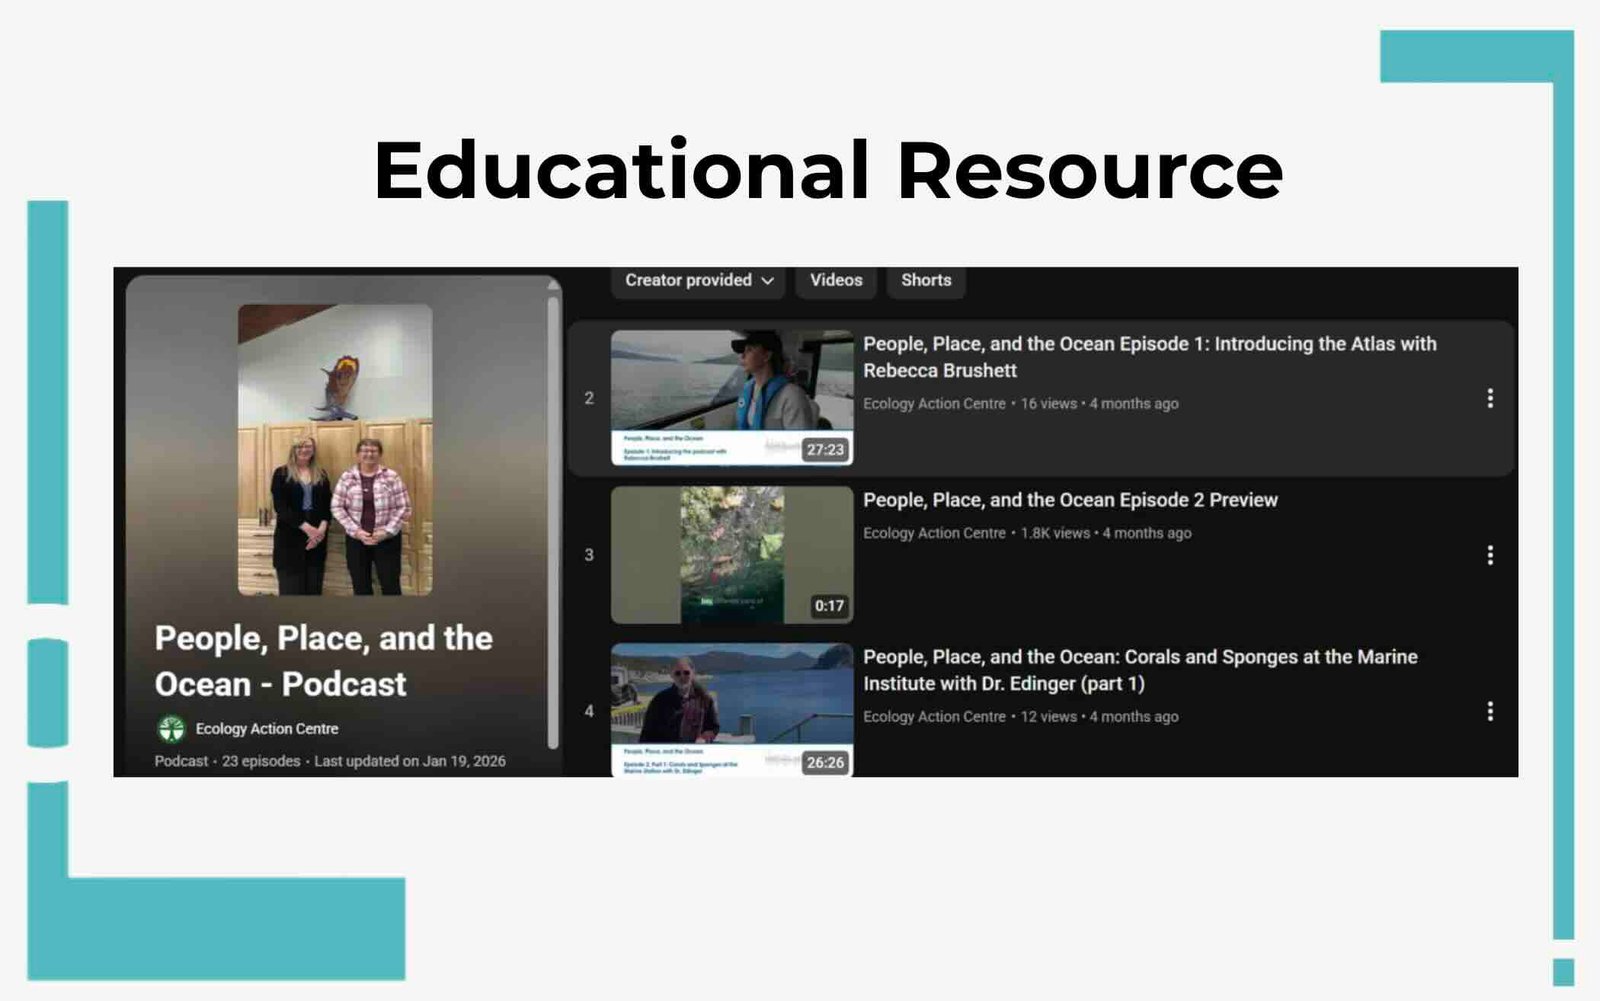The height and width of the screenshot is (1001, 1600).
Task: Select the Shorts filter tab
Action: tap(926, 281)
